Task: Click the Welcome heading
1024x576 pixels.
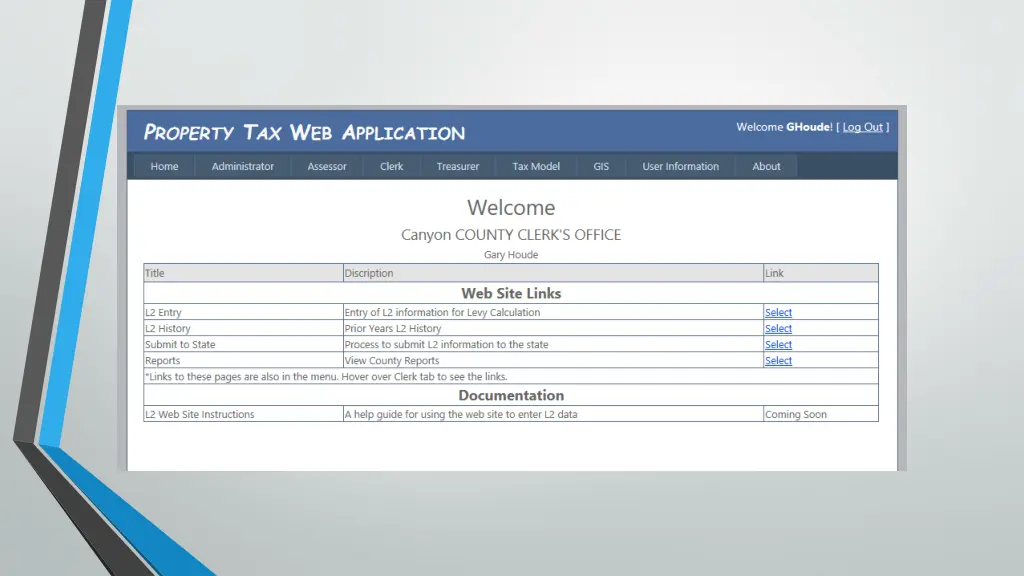Action: pos(511,208)
